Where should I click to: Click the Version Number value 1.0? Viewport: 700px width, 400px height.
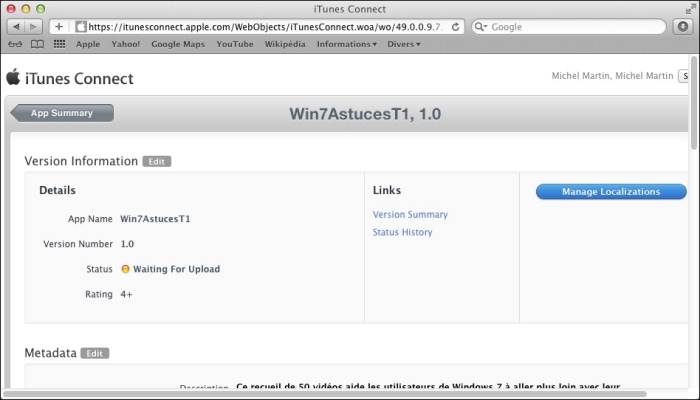pyautogui.click(x=127, y=244)
